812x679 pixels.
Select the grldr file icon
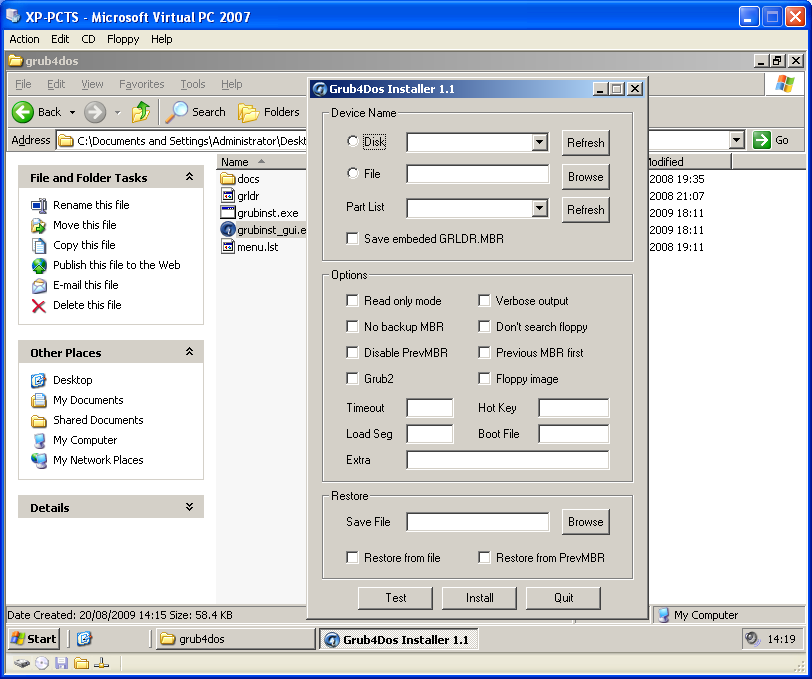pyautogui.click(x=228, y=196)
